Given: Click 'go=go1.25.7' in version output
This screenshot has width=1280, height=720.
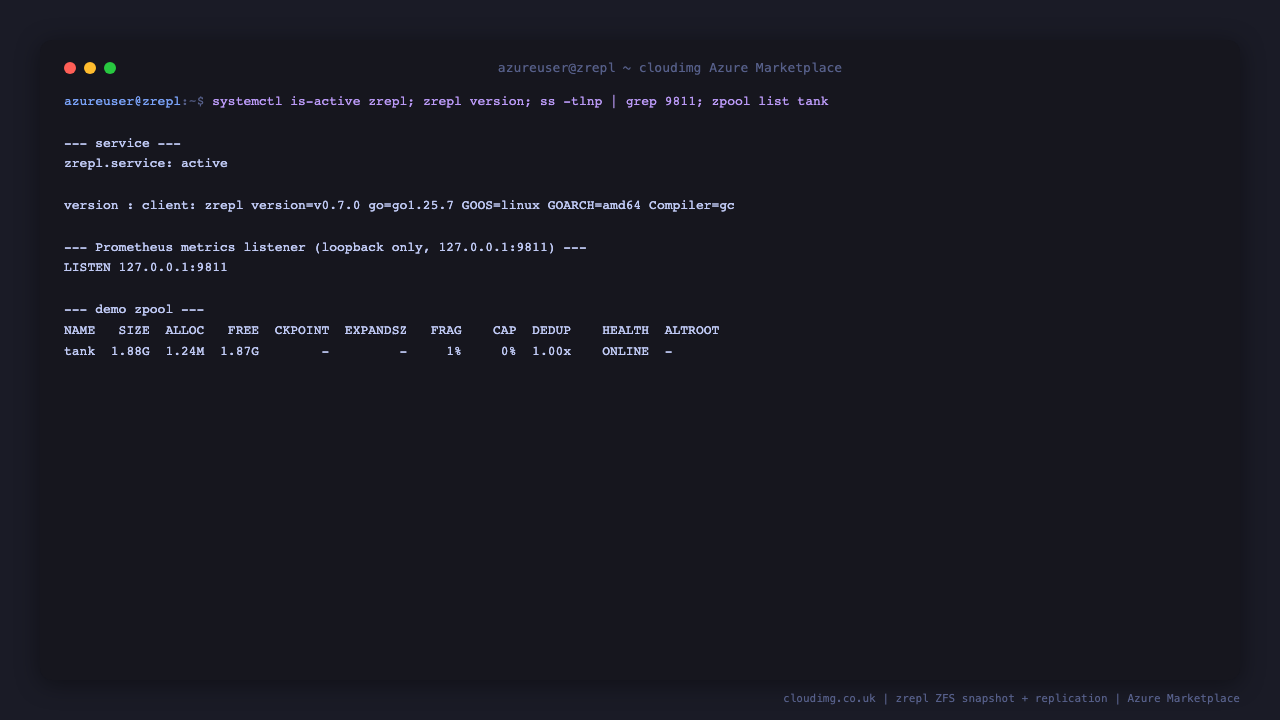Looking at the screenshot, I should click(x=411, y=205).
